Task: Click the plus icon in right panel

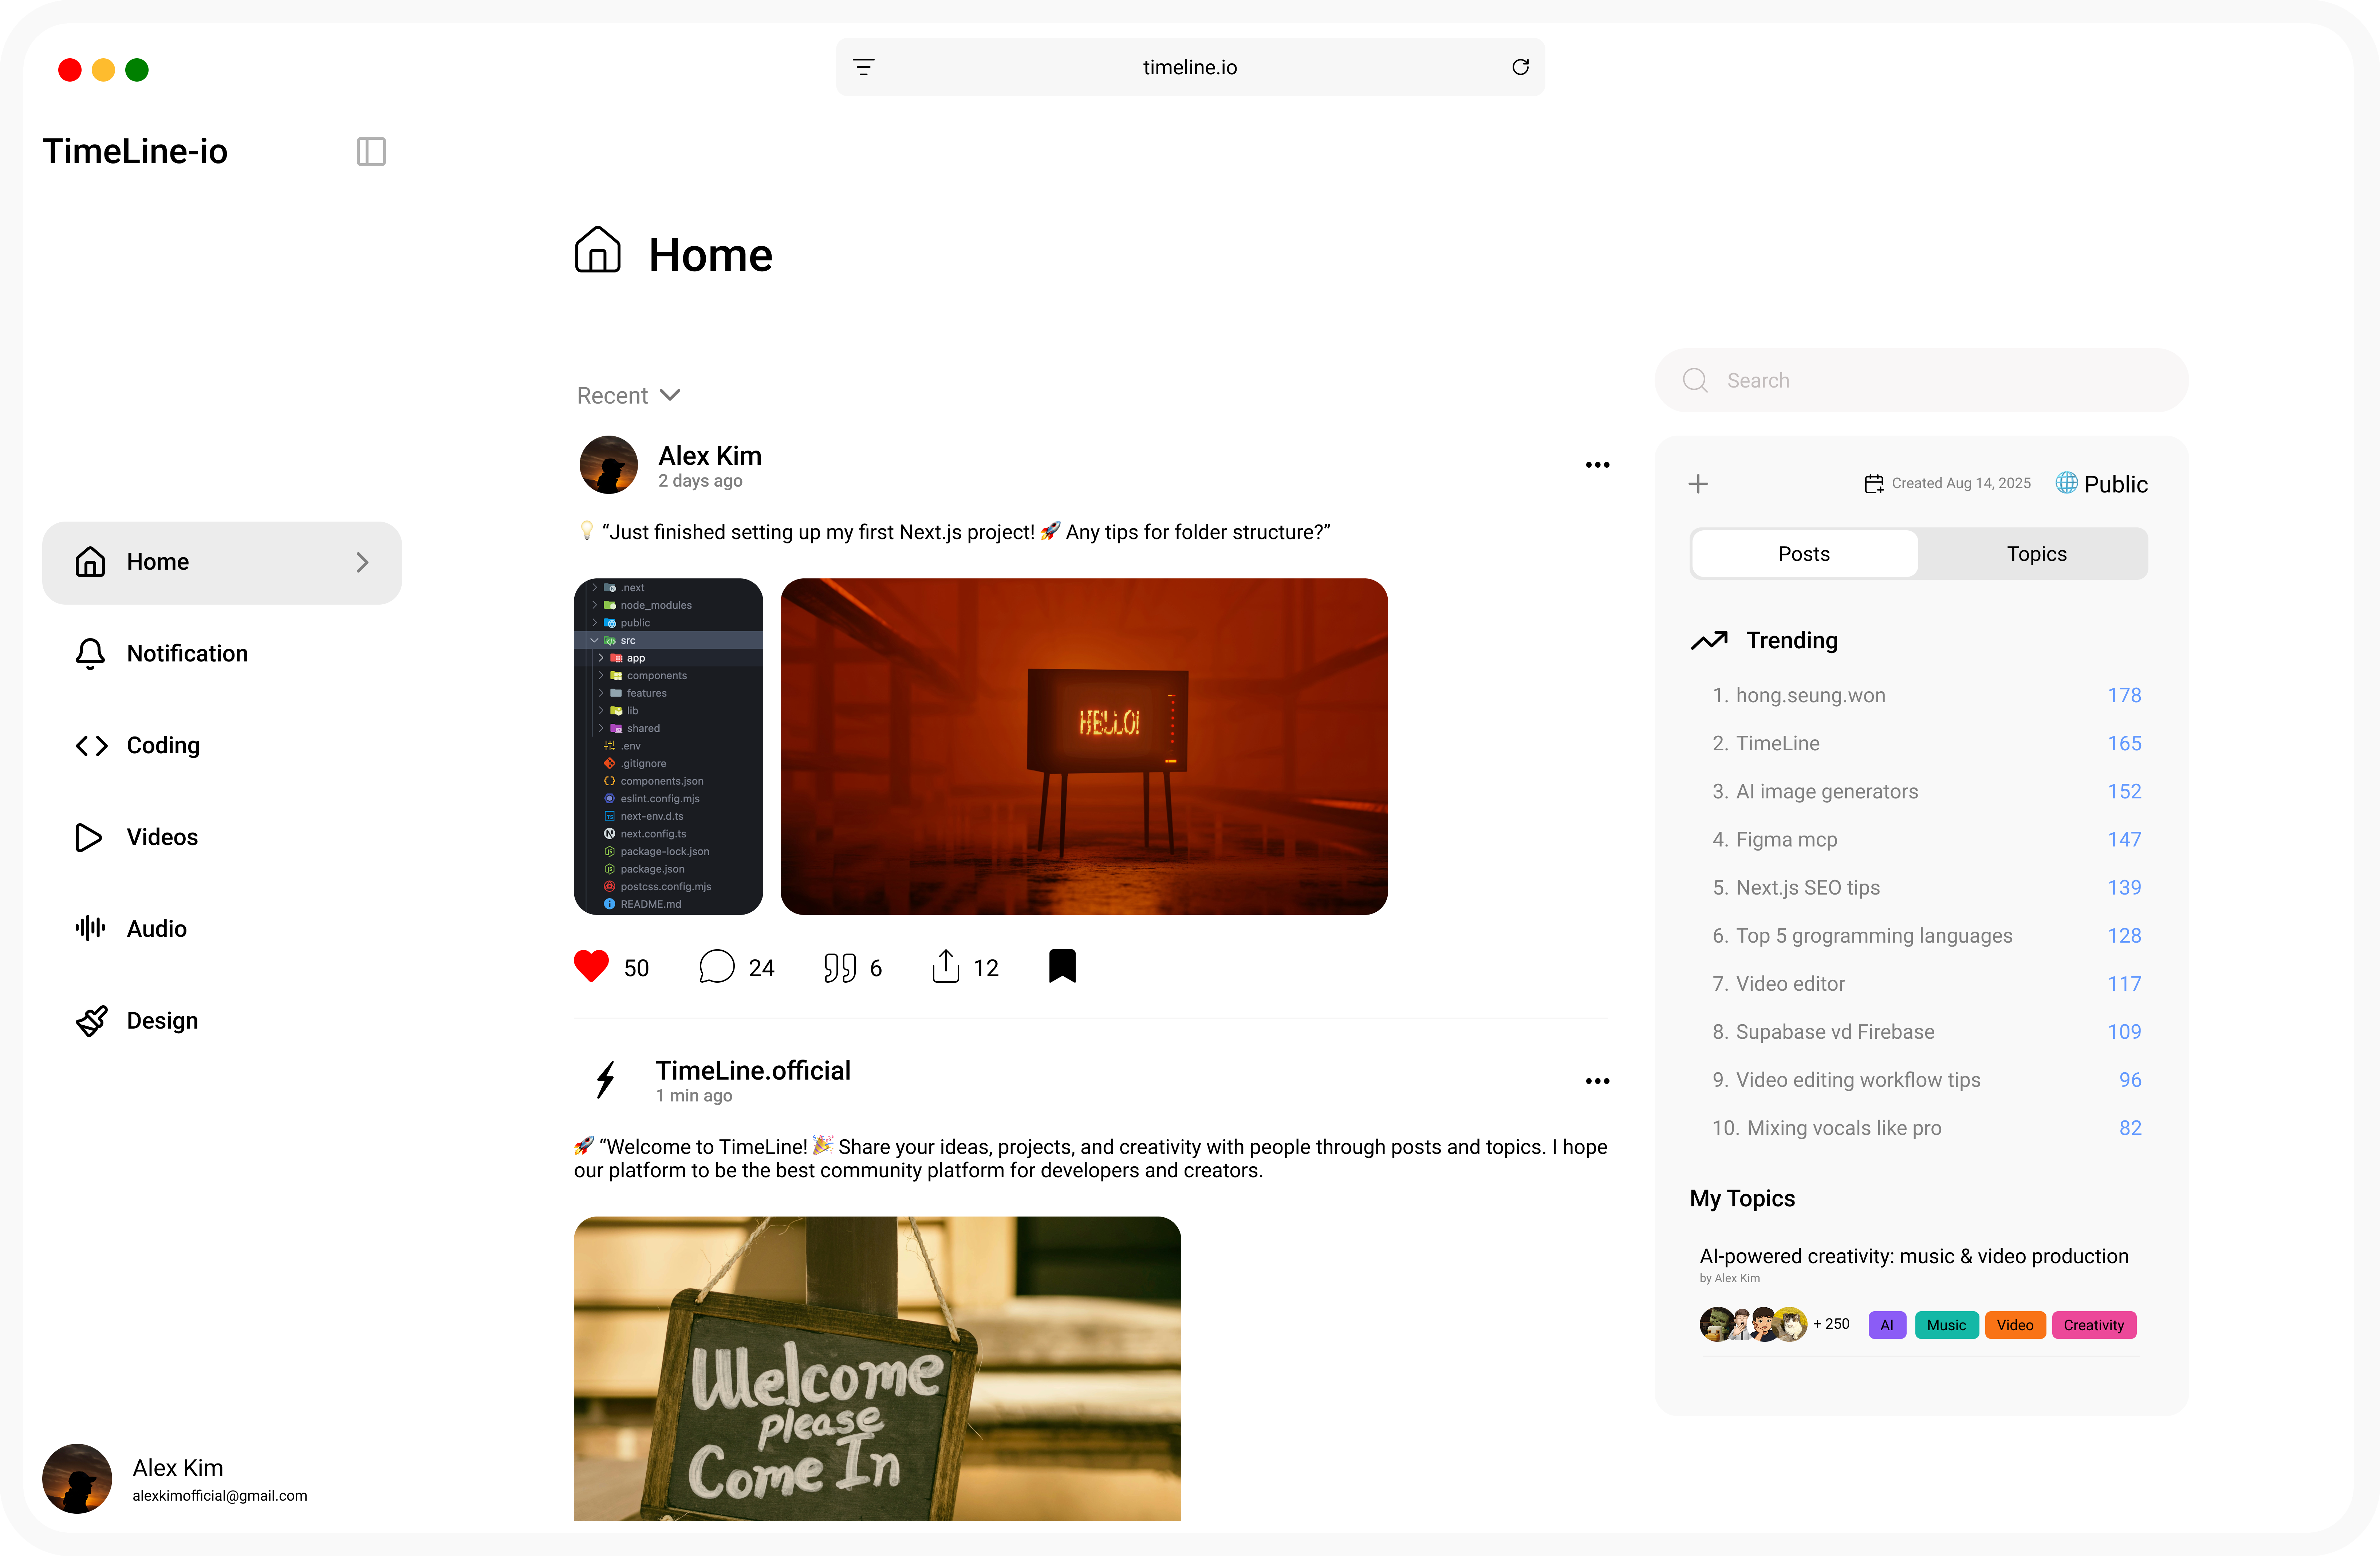Action: tap(1698, 484)
